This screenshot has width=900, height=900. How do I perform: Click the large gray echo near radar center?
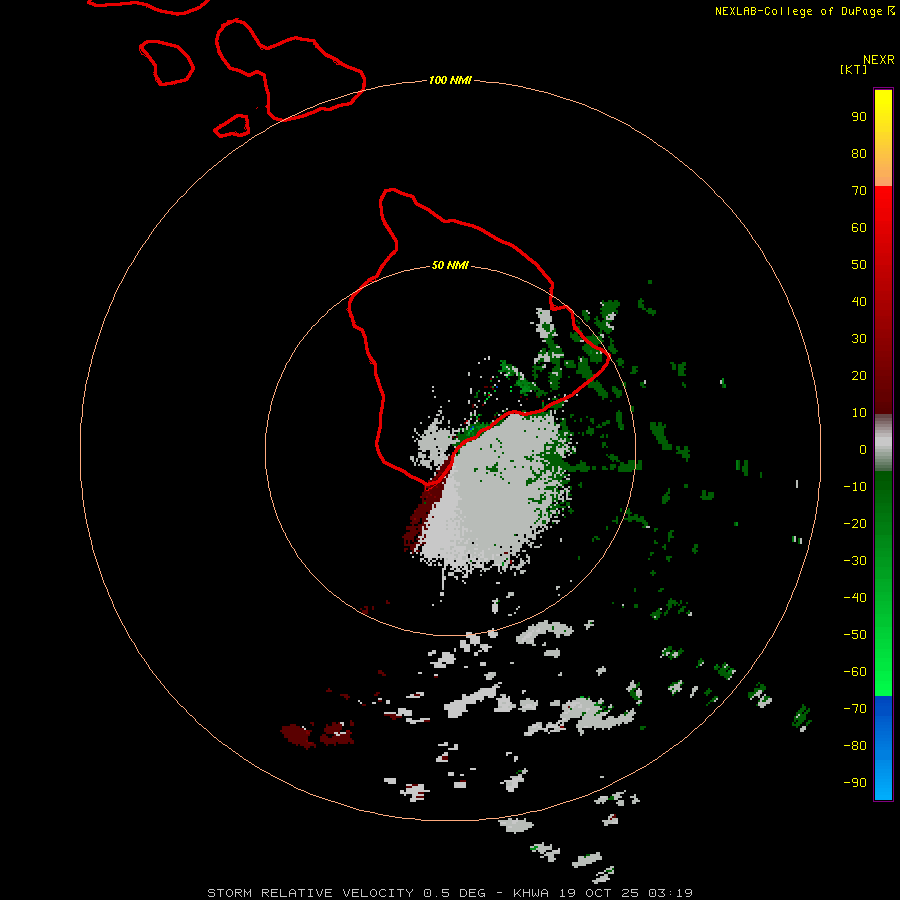[494, 494]
